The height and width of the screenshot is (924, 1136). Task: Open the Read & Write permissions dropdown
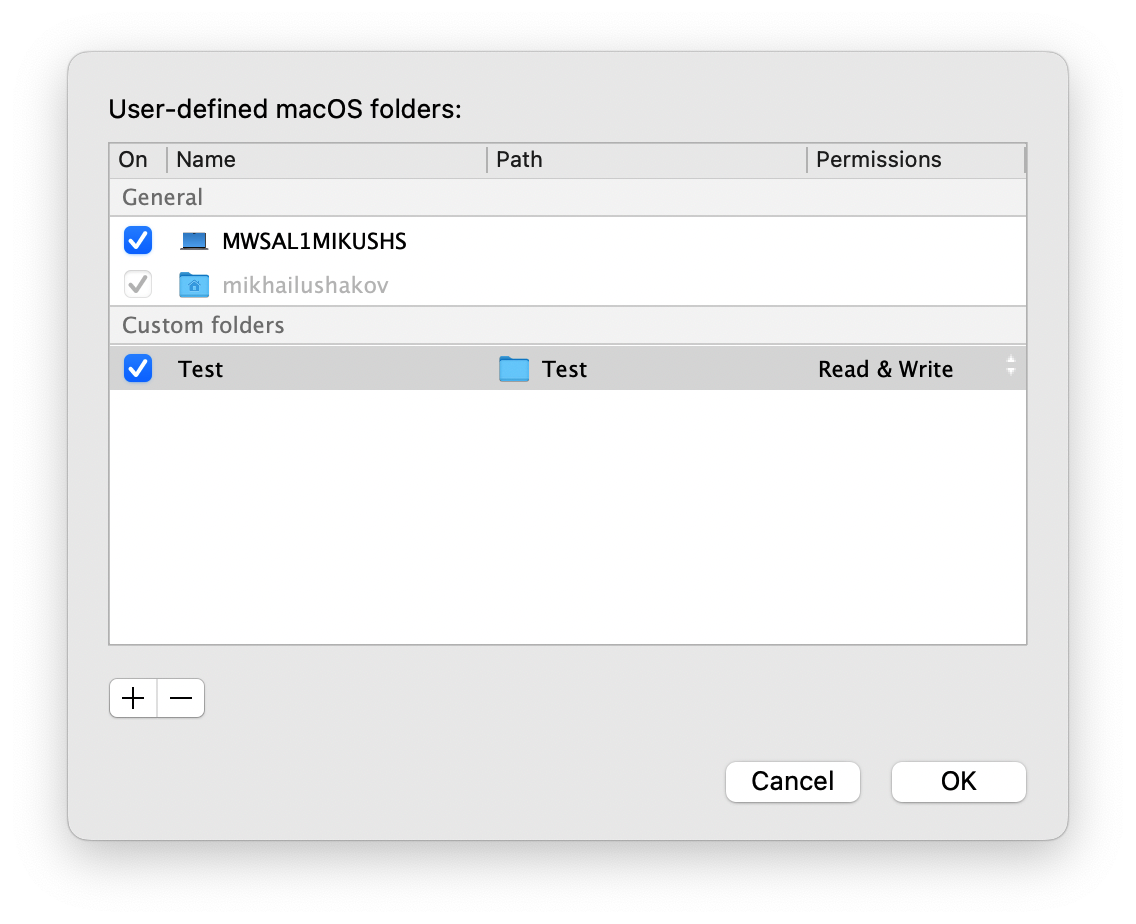886,369
